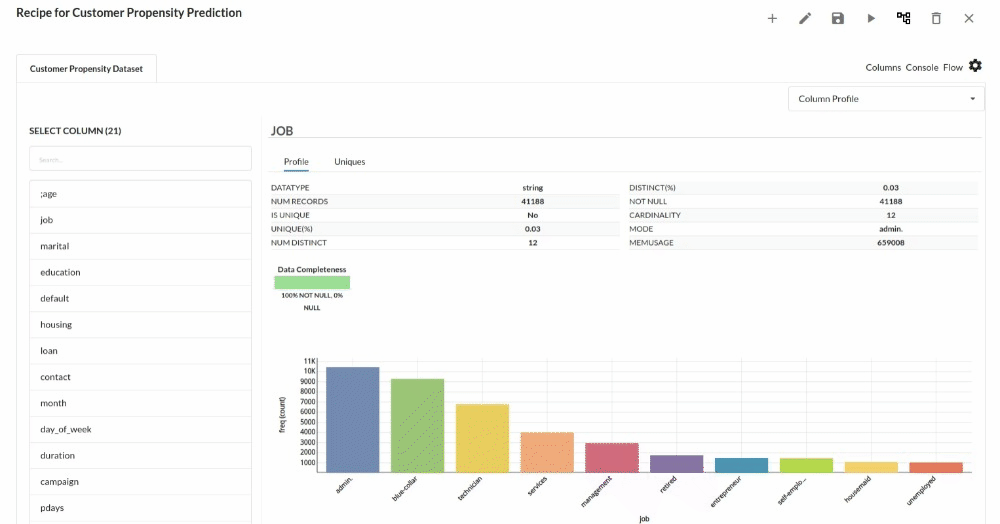Screen dimensions: 1000x524
Task: Open the Console link
Action: (922, 68)
